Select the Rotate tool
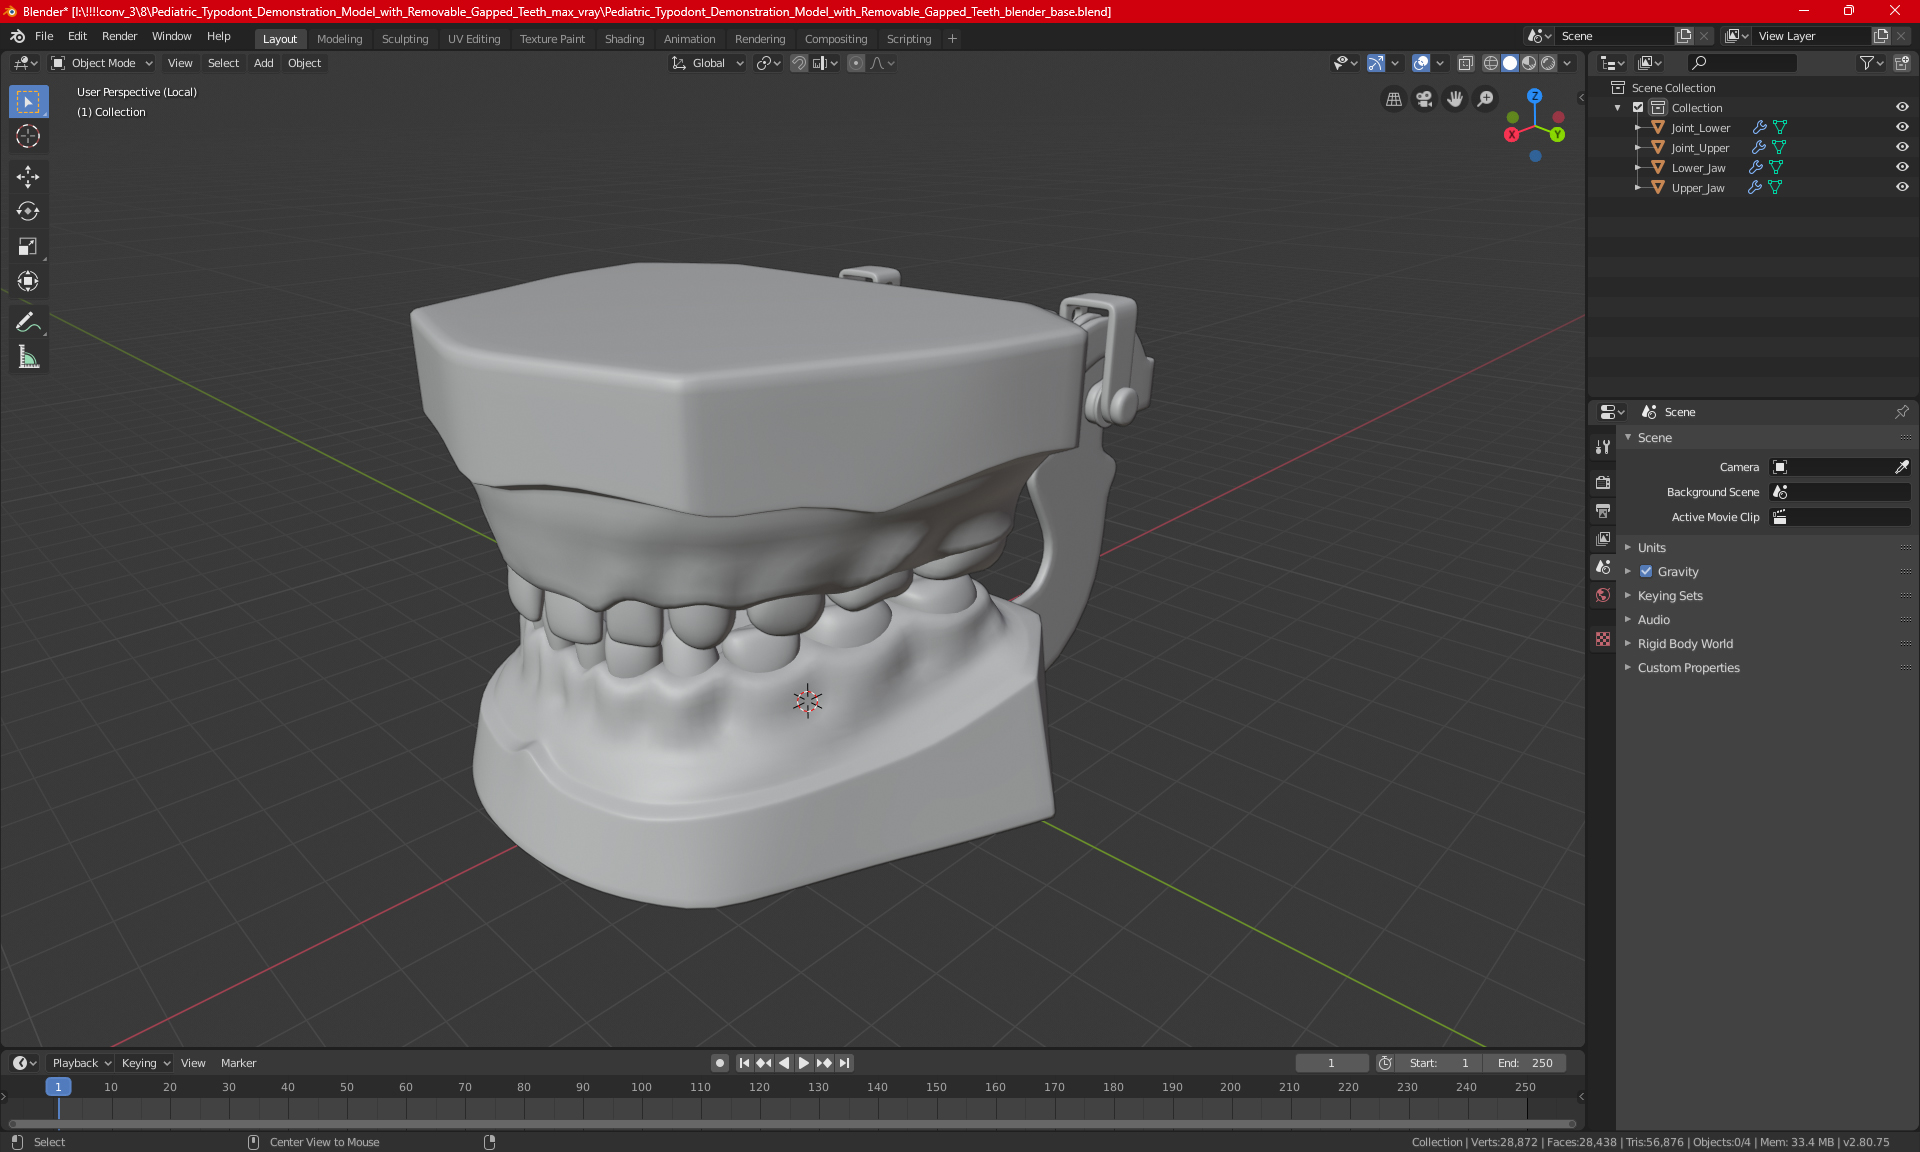1920x1152 pixels. 28,211
